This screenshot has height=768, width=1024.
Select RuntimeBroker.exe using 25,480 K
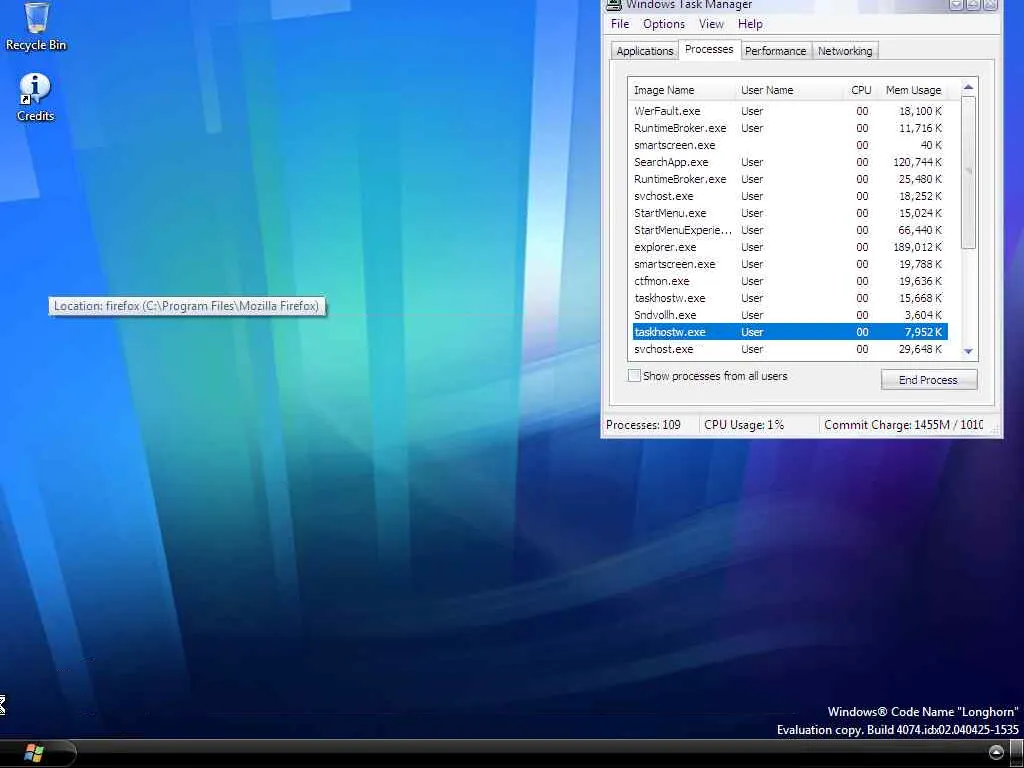click(790, 179)
